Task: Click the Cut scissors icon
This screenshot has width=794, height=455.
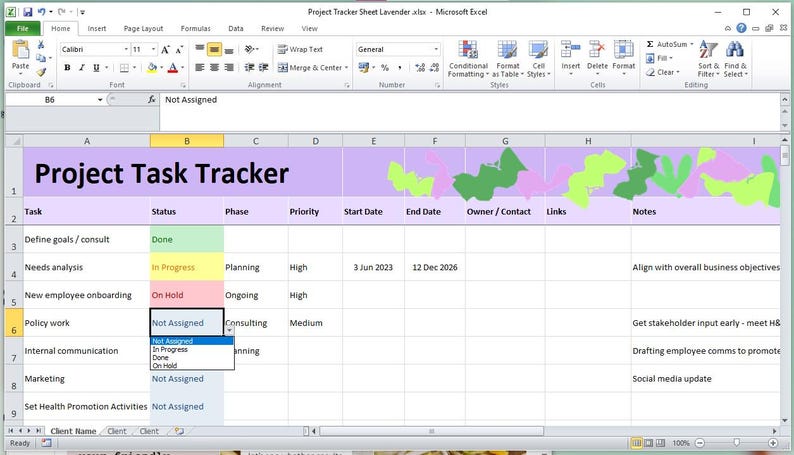Action: coord(41,45)
